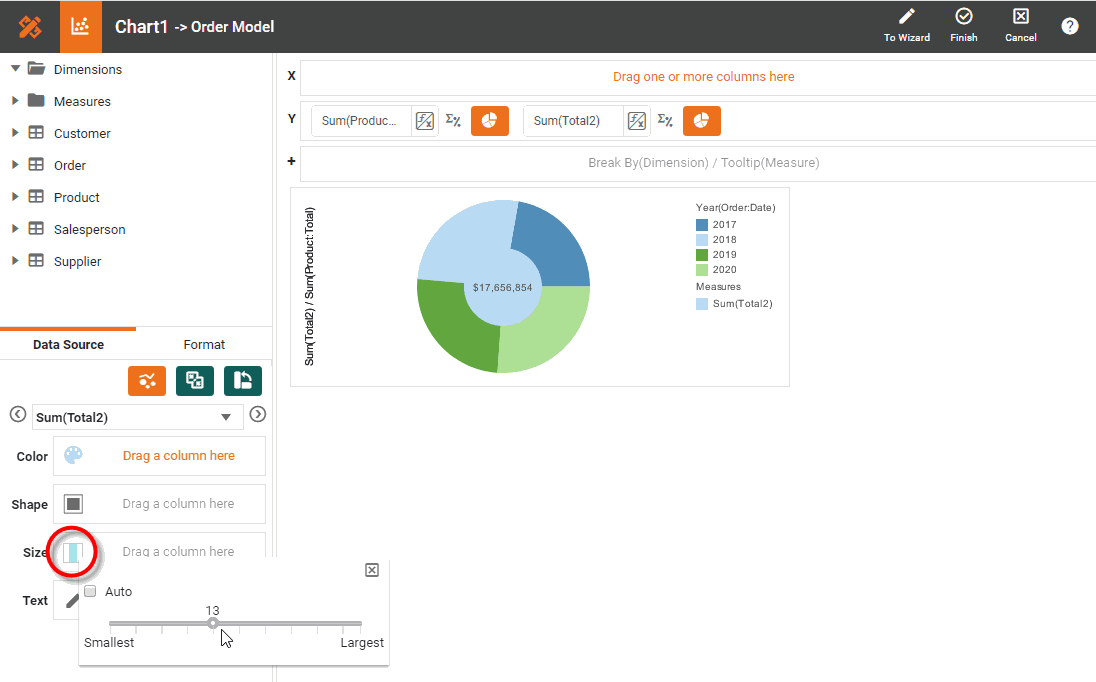The height and width of the screenshot is (682, 1096).
Task: Click the orange scatter-style button in Data Source
Action: [x=147, y=380]
